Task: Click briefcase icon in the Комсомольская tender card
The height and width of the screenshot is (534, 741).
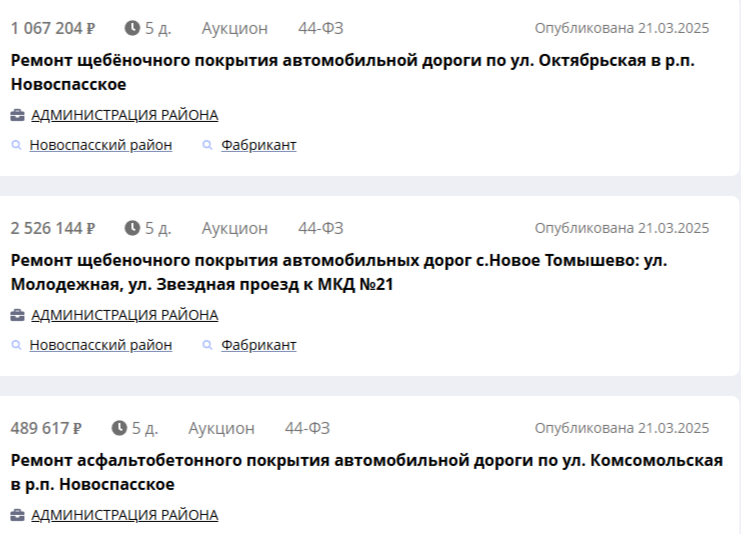Action: (x=18, y=515)
